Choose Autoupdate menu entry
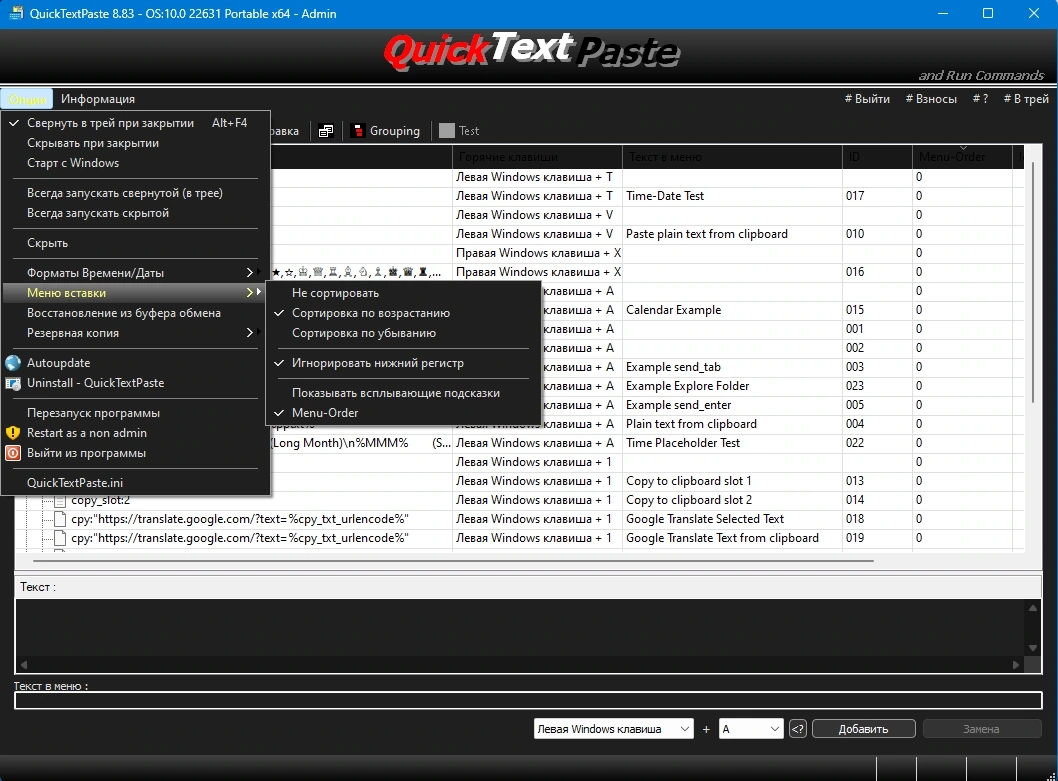This screenshot has width=1058, height=781. pos(136,363)
